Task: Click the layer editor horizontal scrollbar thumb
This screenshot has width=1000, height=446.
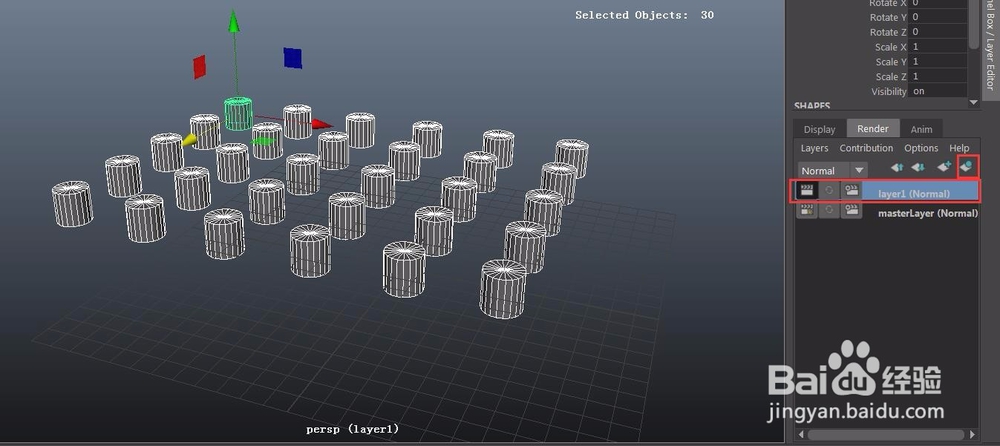Action: pyautogui.click(x=885, y=435)
